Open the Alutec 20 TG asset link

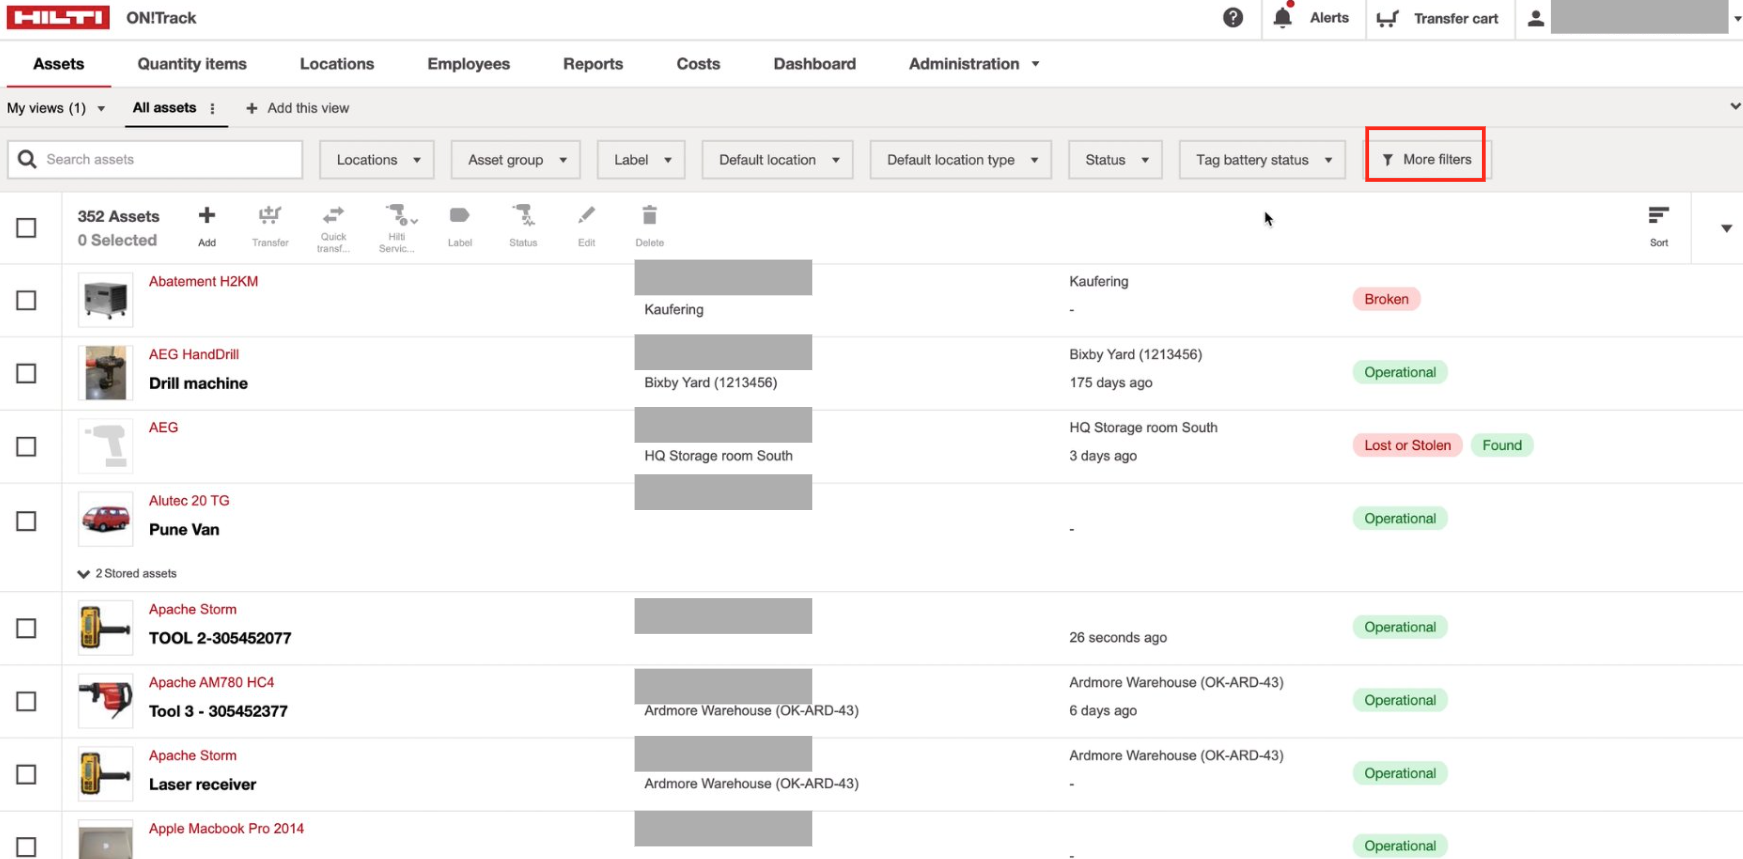coord(189,501)
